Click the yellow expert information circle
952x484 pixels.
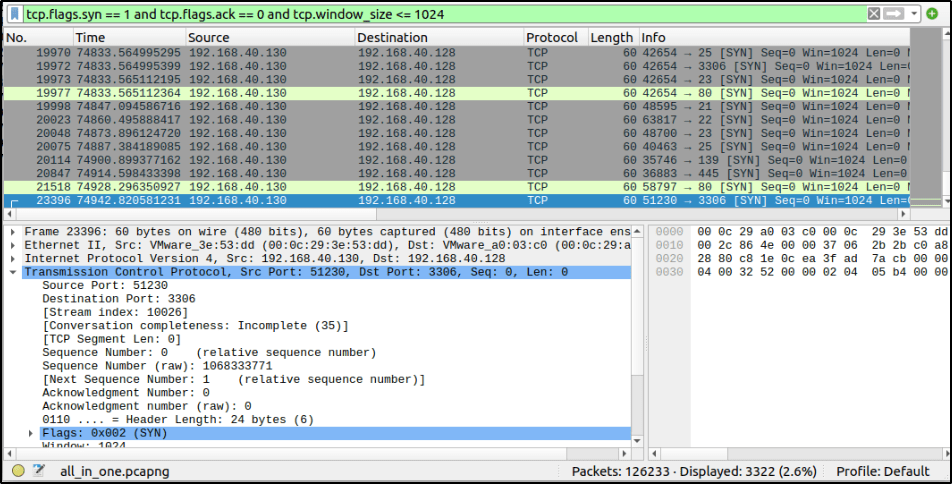(x=18, y=471)
